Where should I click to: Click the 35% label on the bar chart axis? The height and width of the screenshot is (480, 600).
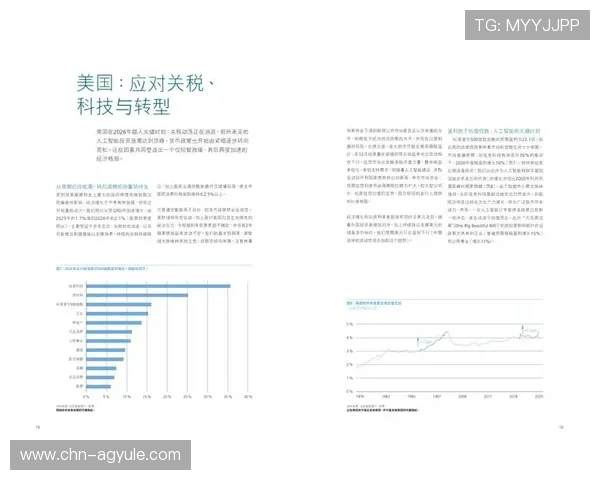[x=228, y=397]
